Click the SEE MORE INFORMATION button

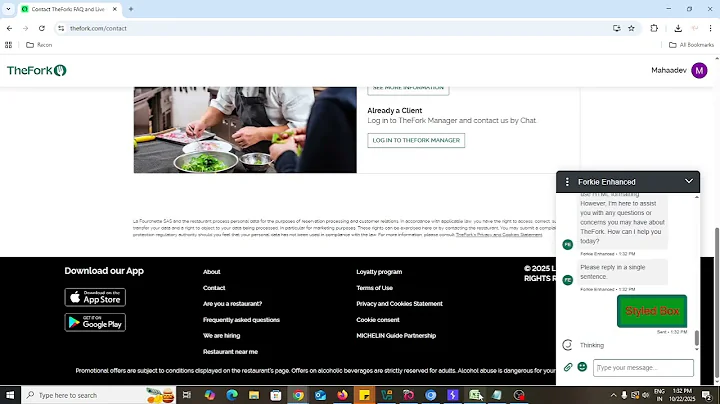click(408, 90)
